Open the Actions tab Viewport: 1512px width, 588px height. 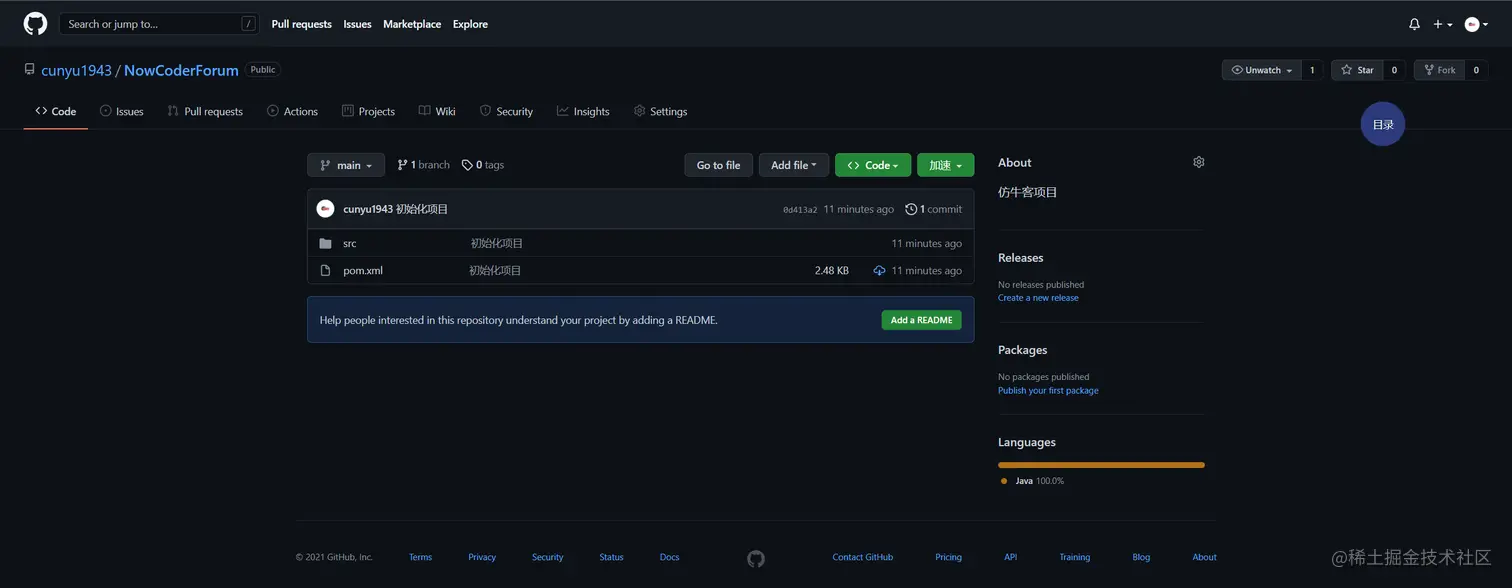pos(292,111)
